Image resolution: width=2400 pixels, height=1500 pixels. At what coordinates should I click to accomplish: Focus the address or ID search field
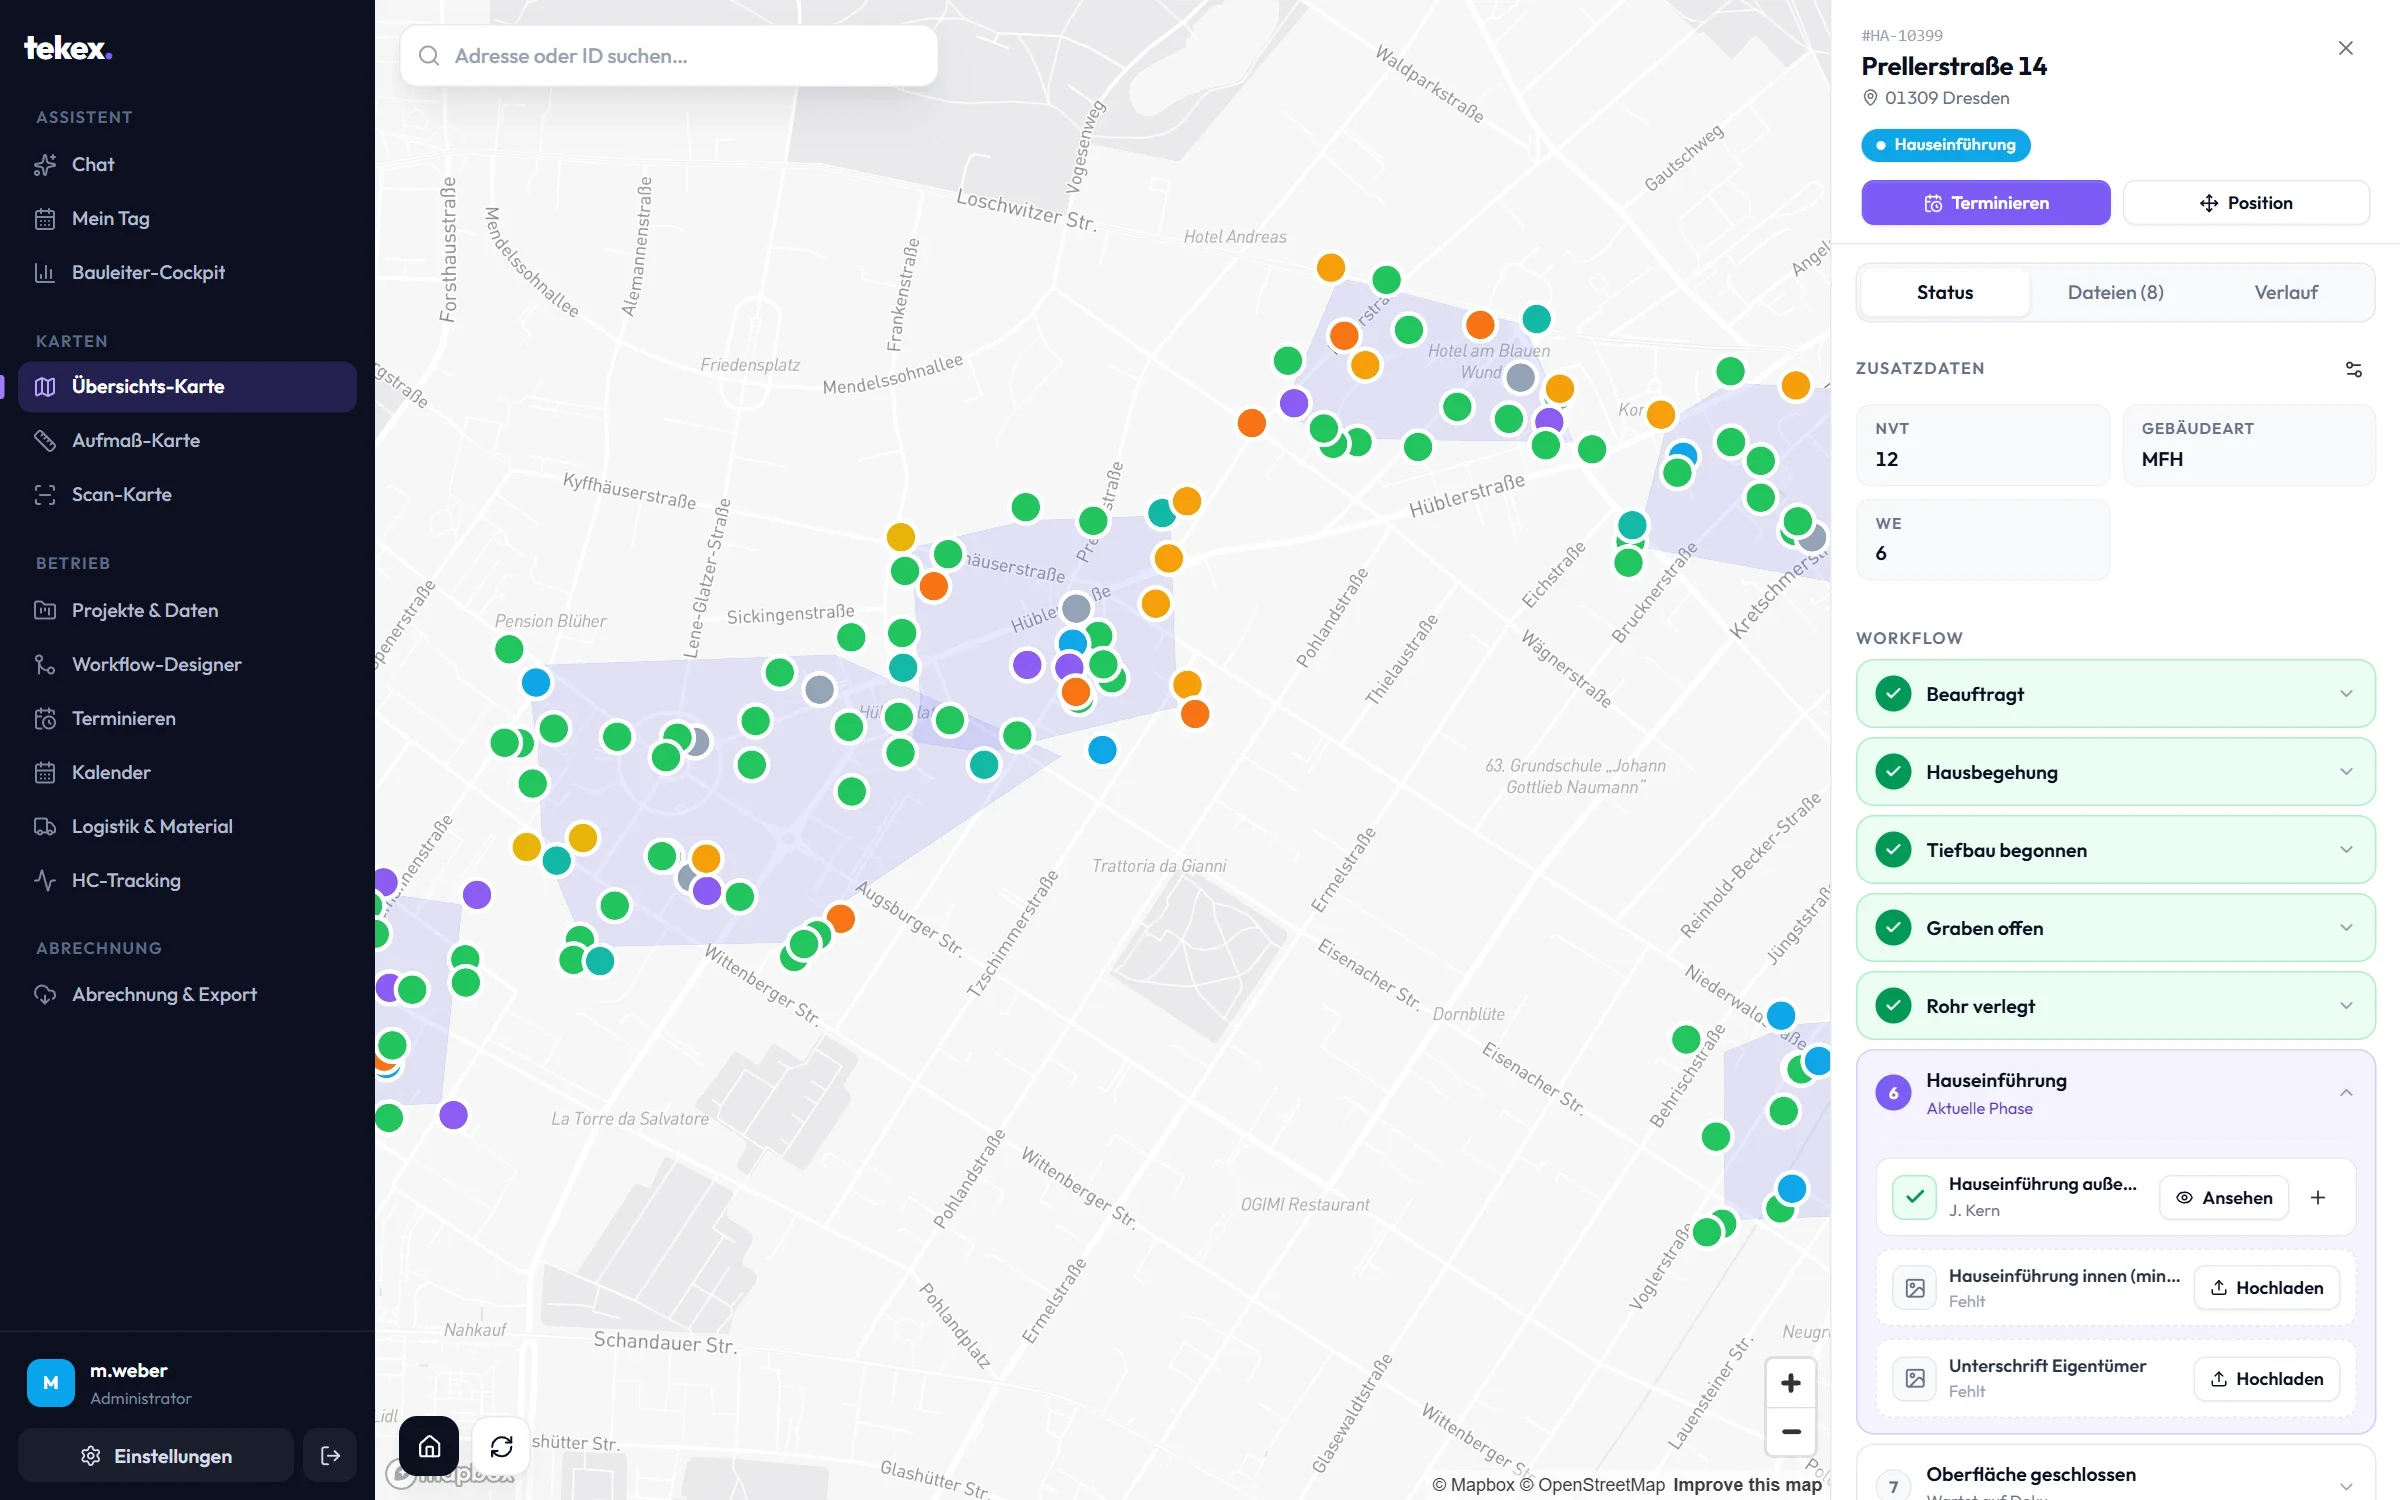pyautogui.click(x=669, y=56)
